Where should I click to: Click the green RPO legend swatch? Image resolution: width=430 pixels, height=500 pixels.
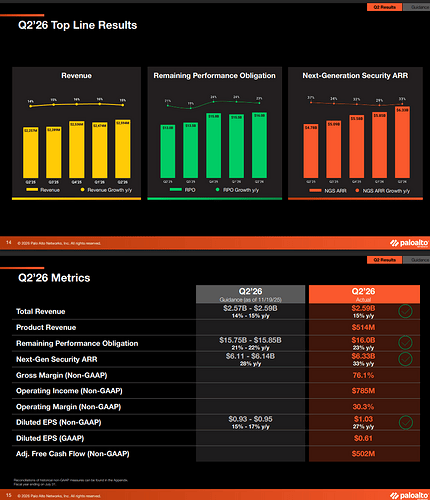click(176, 190)
